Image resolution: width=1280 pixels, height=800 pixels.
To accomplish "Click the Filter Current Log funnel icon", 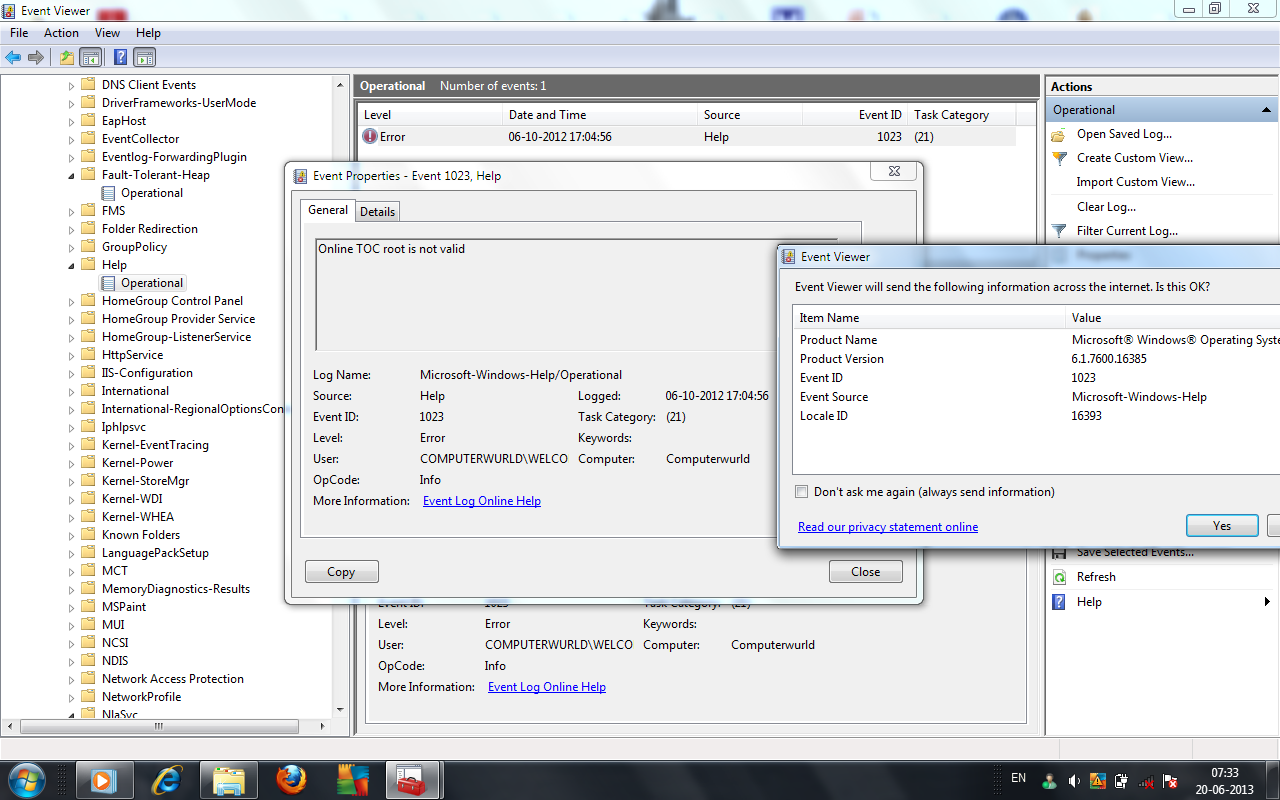I will click(x=1060, y=231).
